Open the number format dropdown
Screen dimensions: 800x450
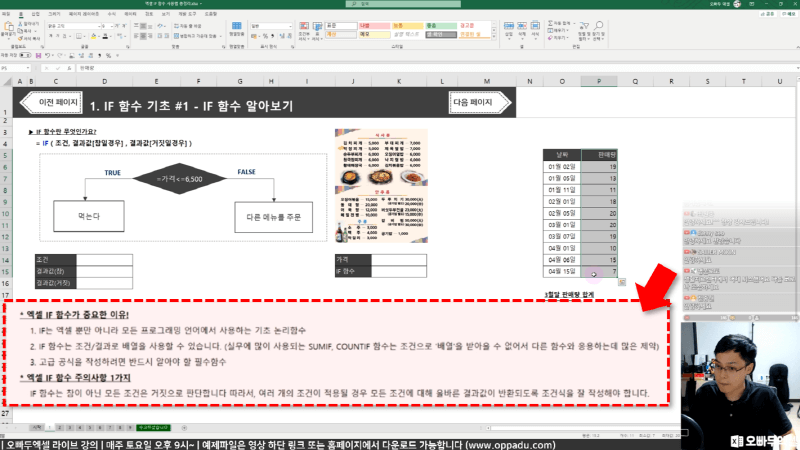[x=290, y=26]
